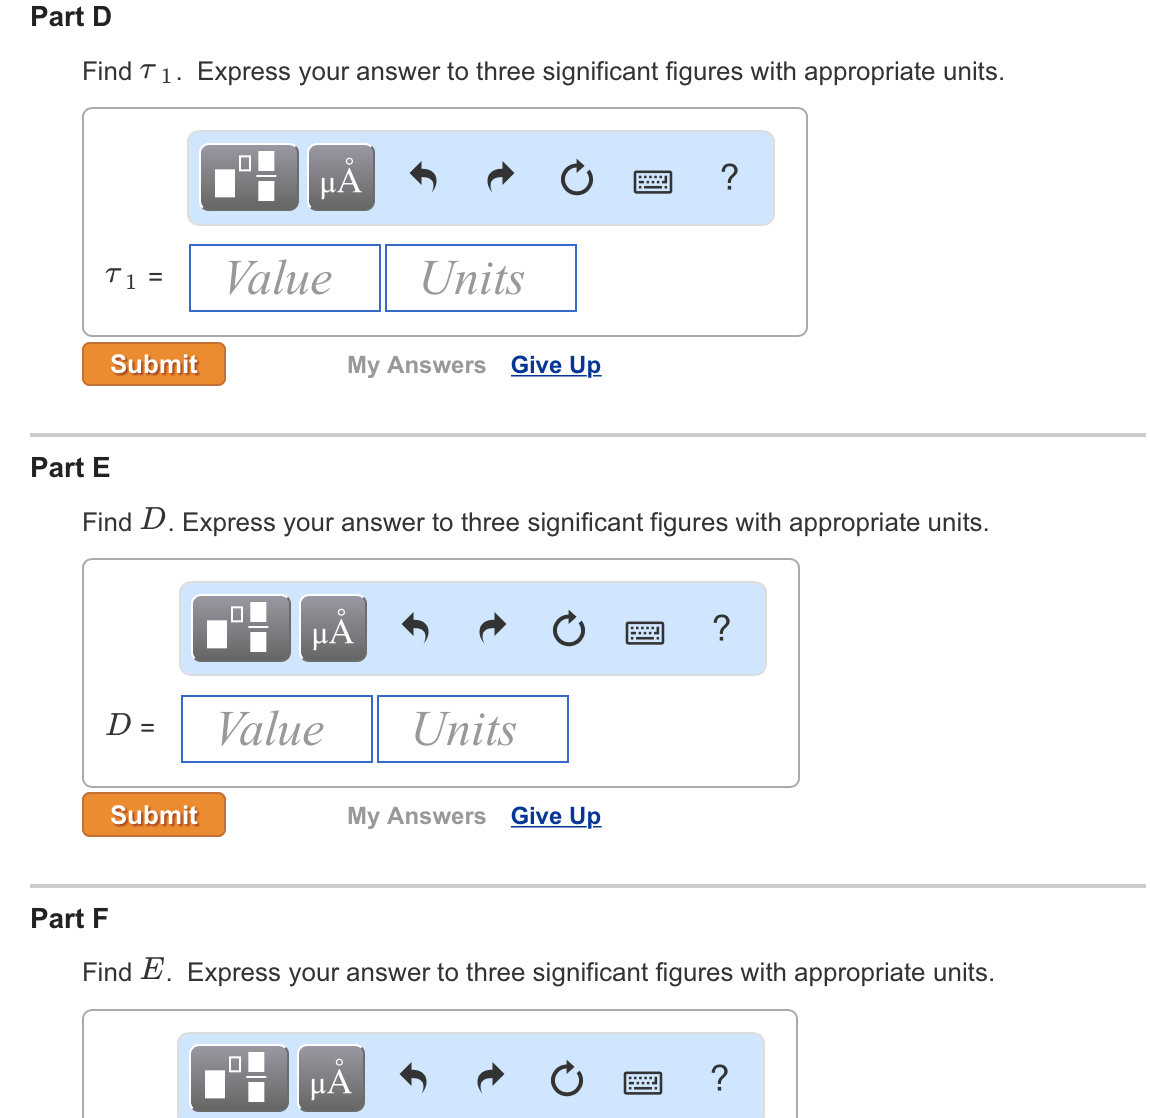Open the equation template palette in Part F
Viewport: 1150px width, 1118px height.
[238, 1077]
